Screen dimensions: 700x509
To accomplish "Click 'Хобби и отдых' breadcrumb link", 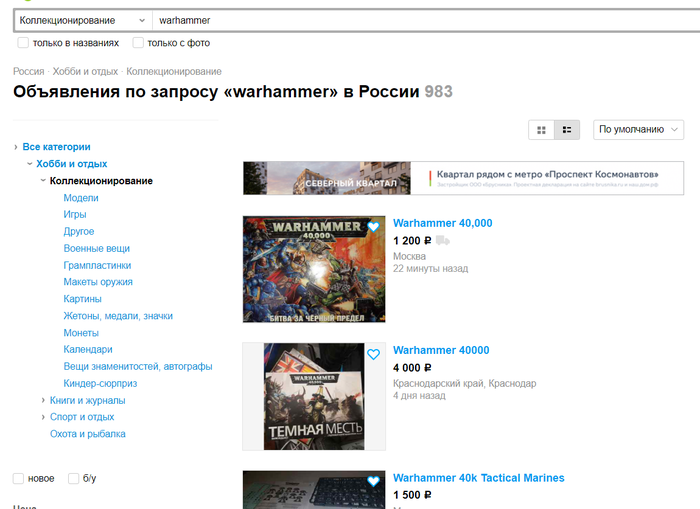I will point(85,71).
